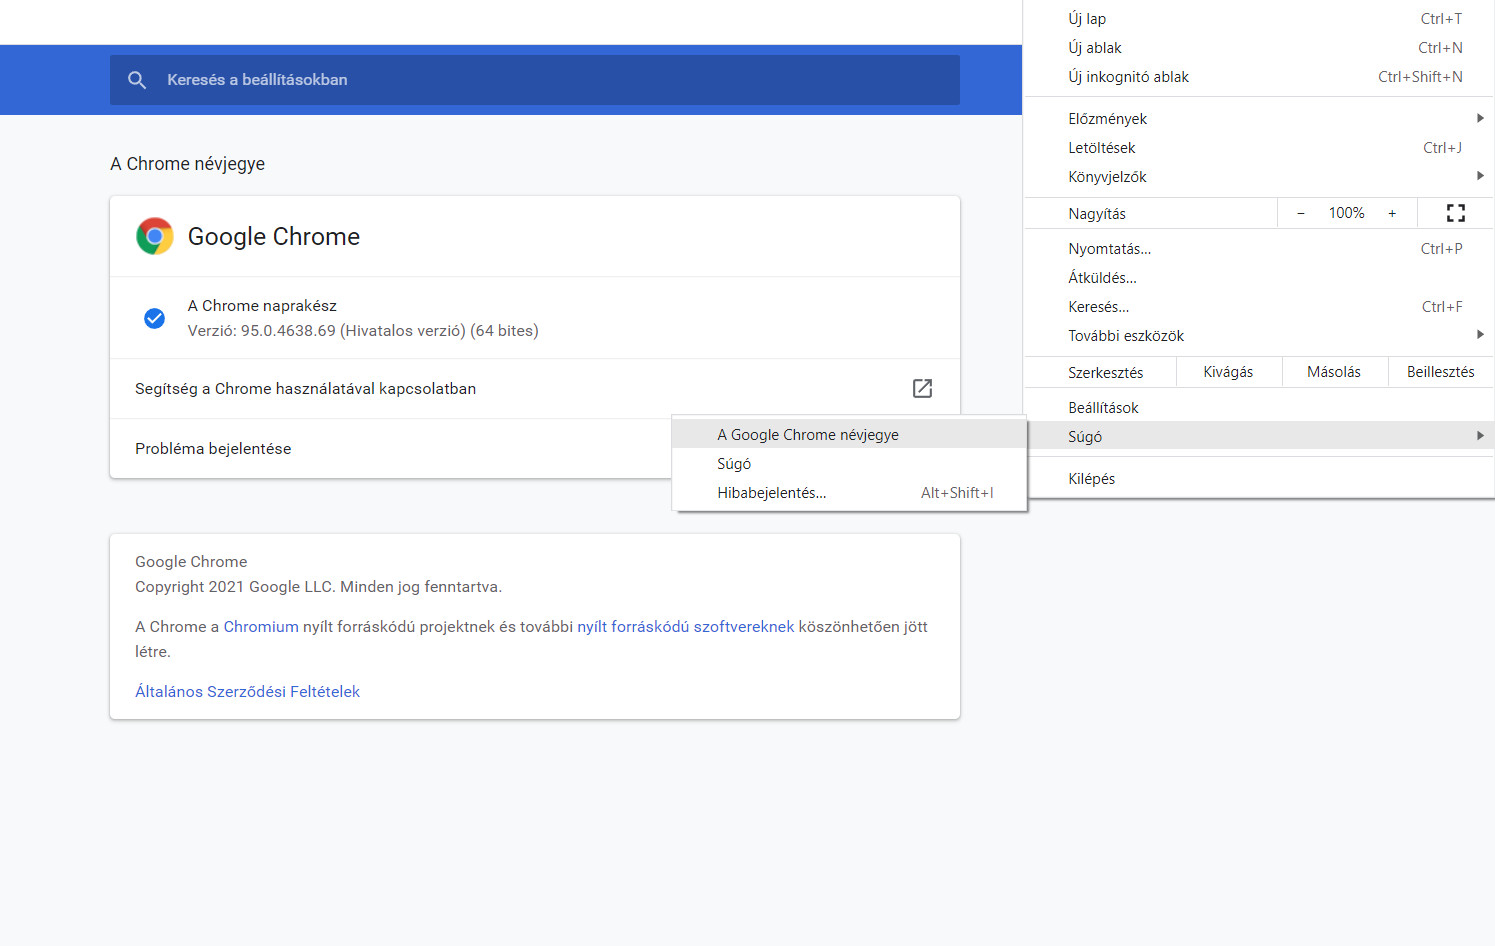Select Új ablak from the menu

pyautogui.click(x=1259, y=48)
